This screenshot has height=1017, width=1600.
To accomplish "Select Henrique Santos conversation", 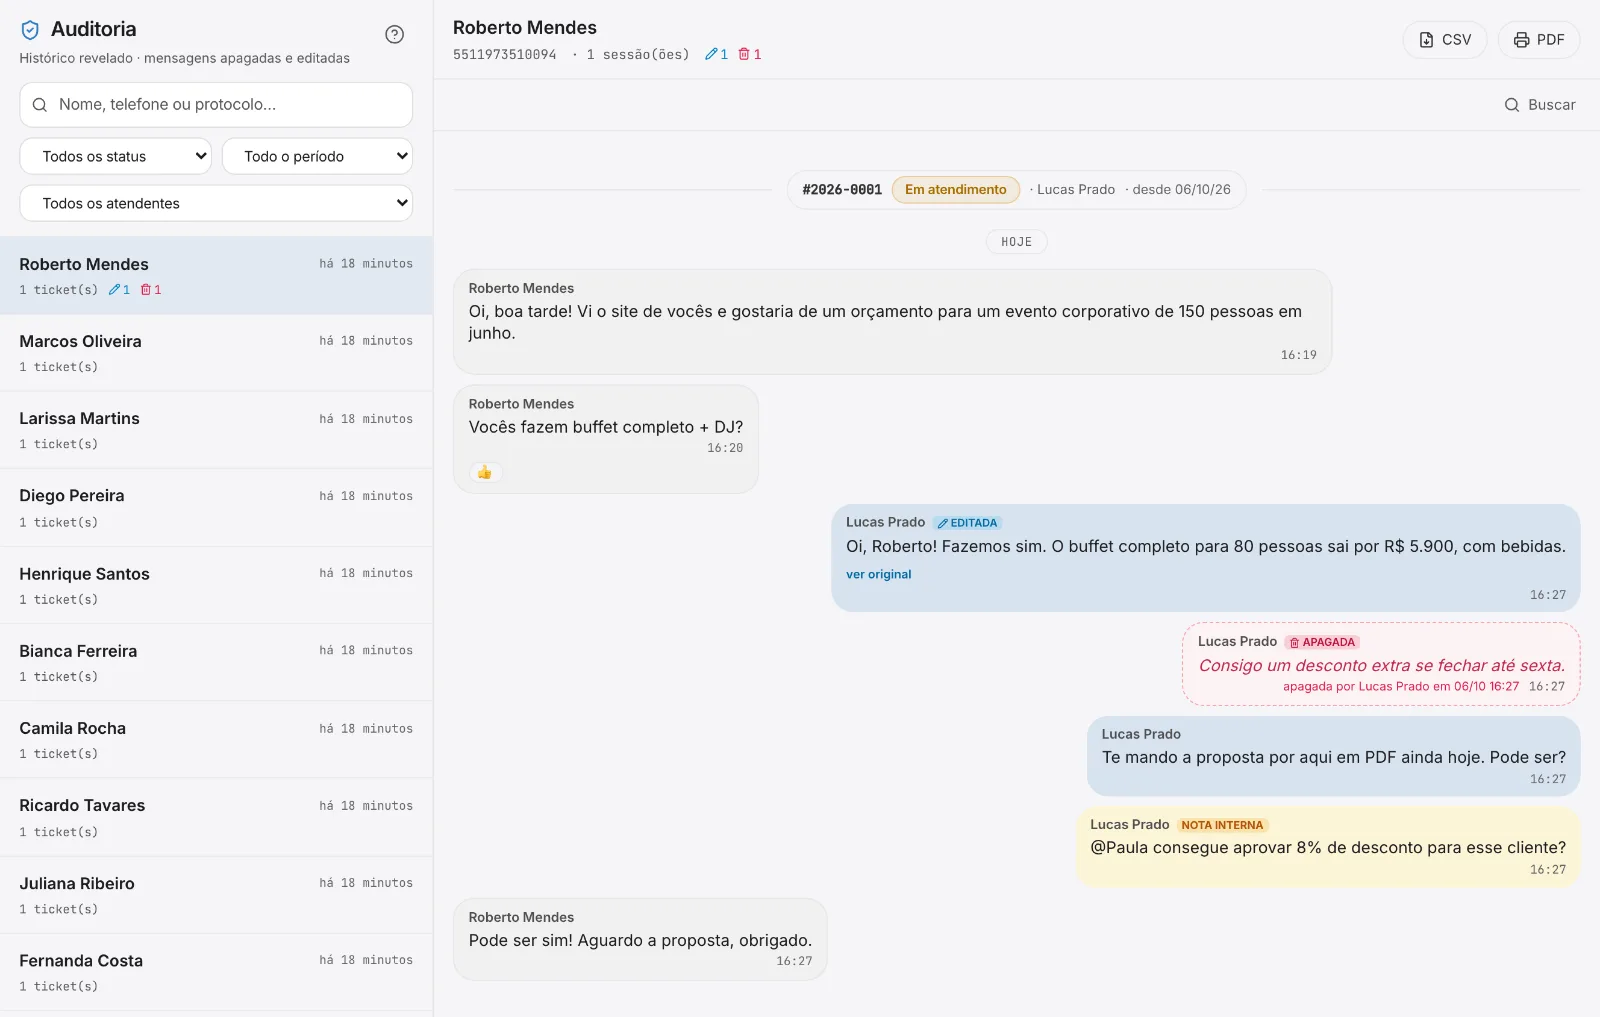I will coord(216,585).
